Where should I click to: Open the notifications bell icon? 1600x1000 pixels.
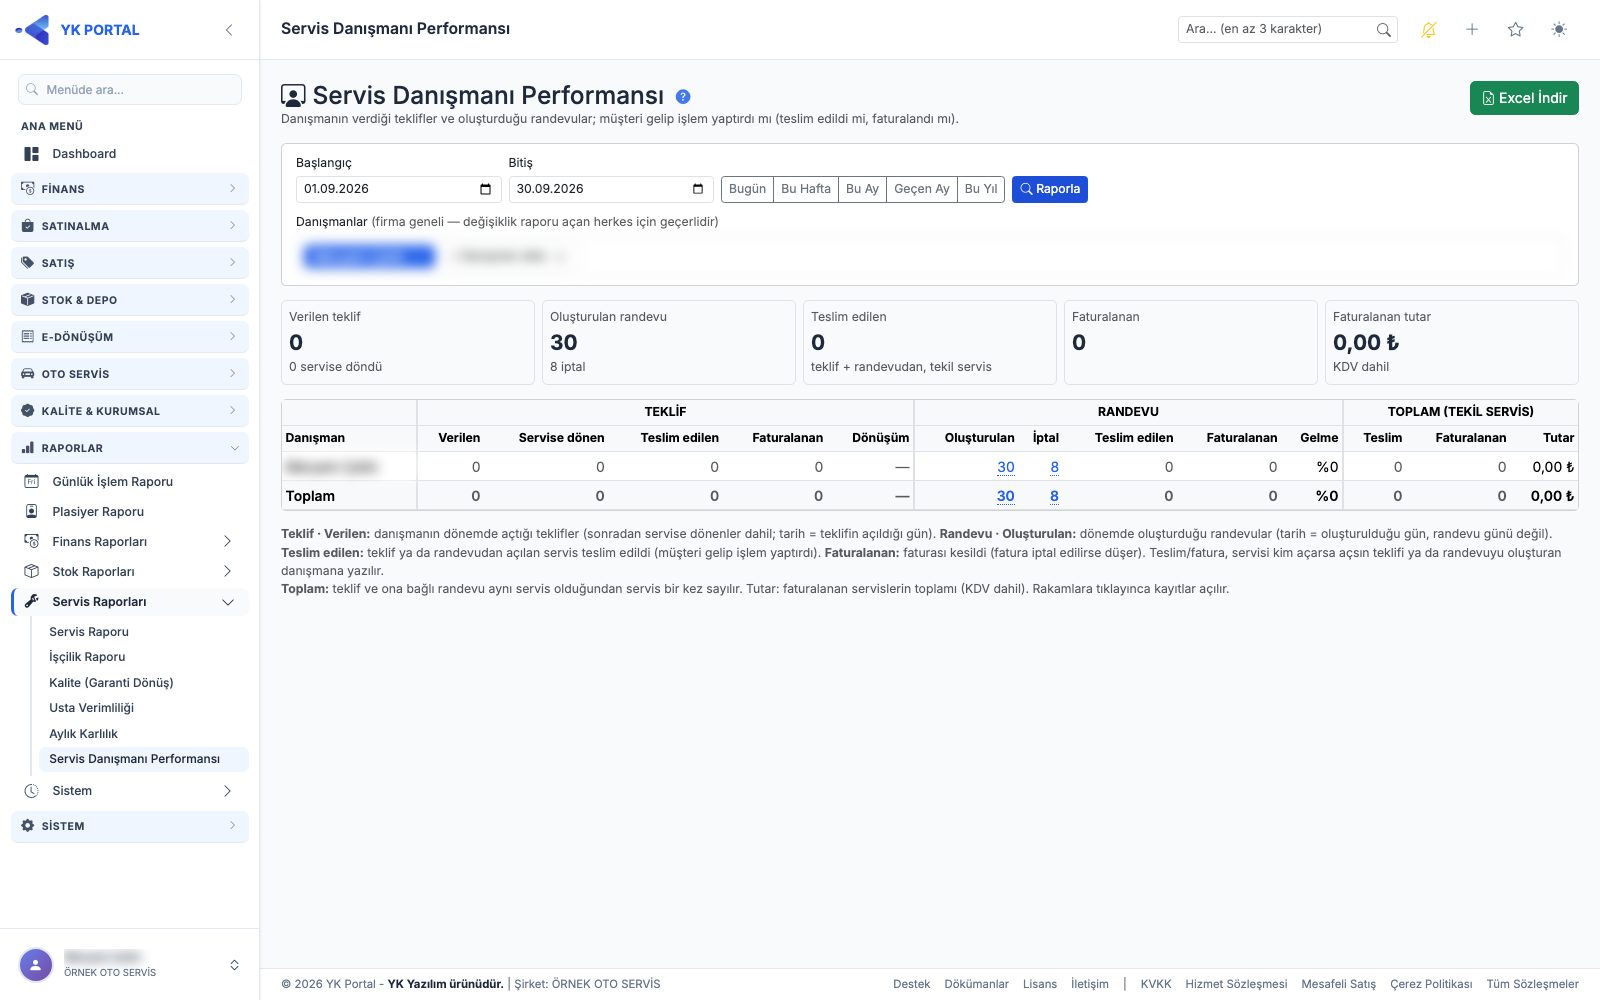tap(1429, 30)
